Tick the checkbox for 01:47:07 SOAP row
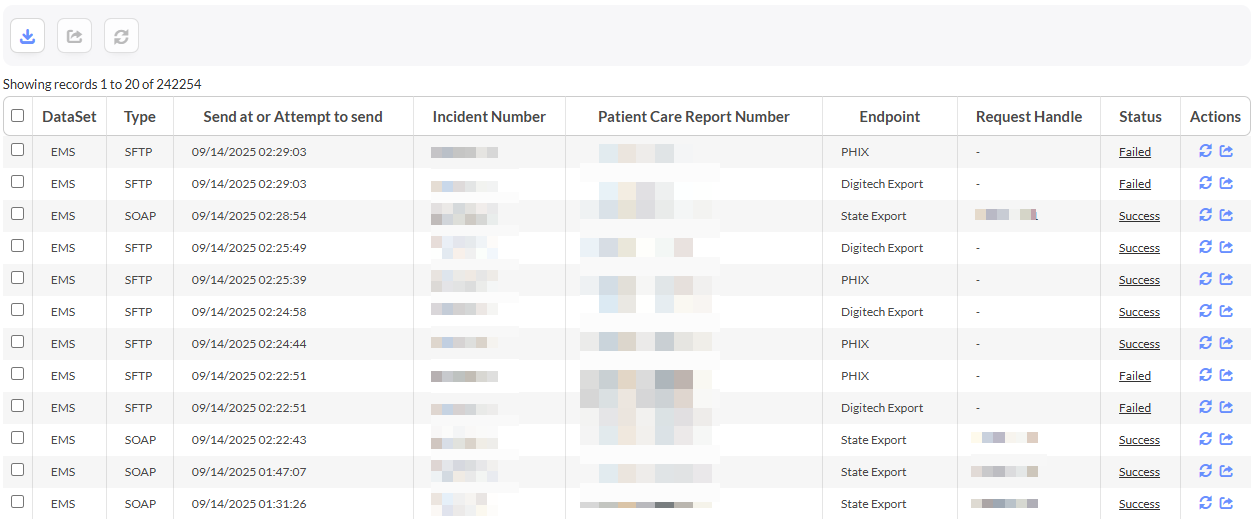Image resolution: width=1255 pixels, height=519 pixels. coord(17,470)
